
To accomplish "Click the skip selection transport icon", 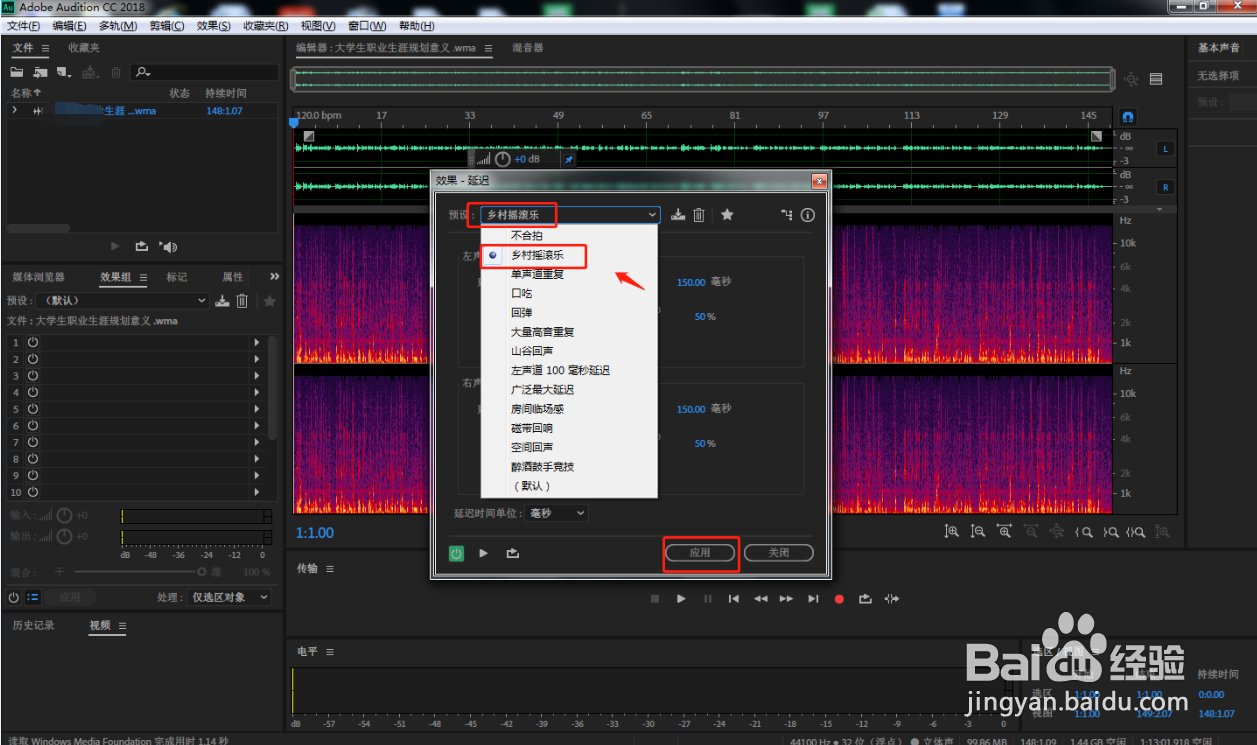I will point(892,599).
